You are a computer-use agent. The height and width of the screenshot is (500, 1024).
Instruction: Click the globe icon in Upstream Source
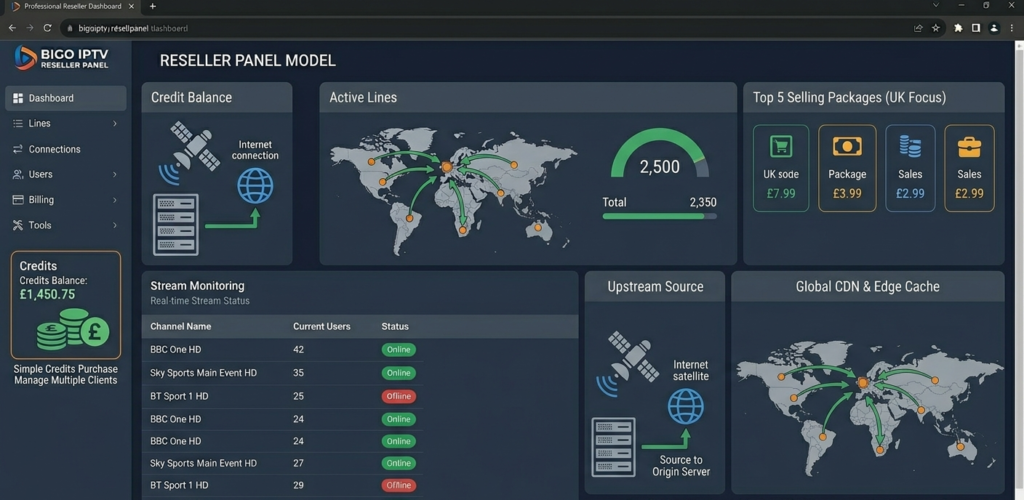686,407
